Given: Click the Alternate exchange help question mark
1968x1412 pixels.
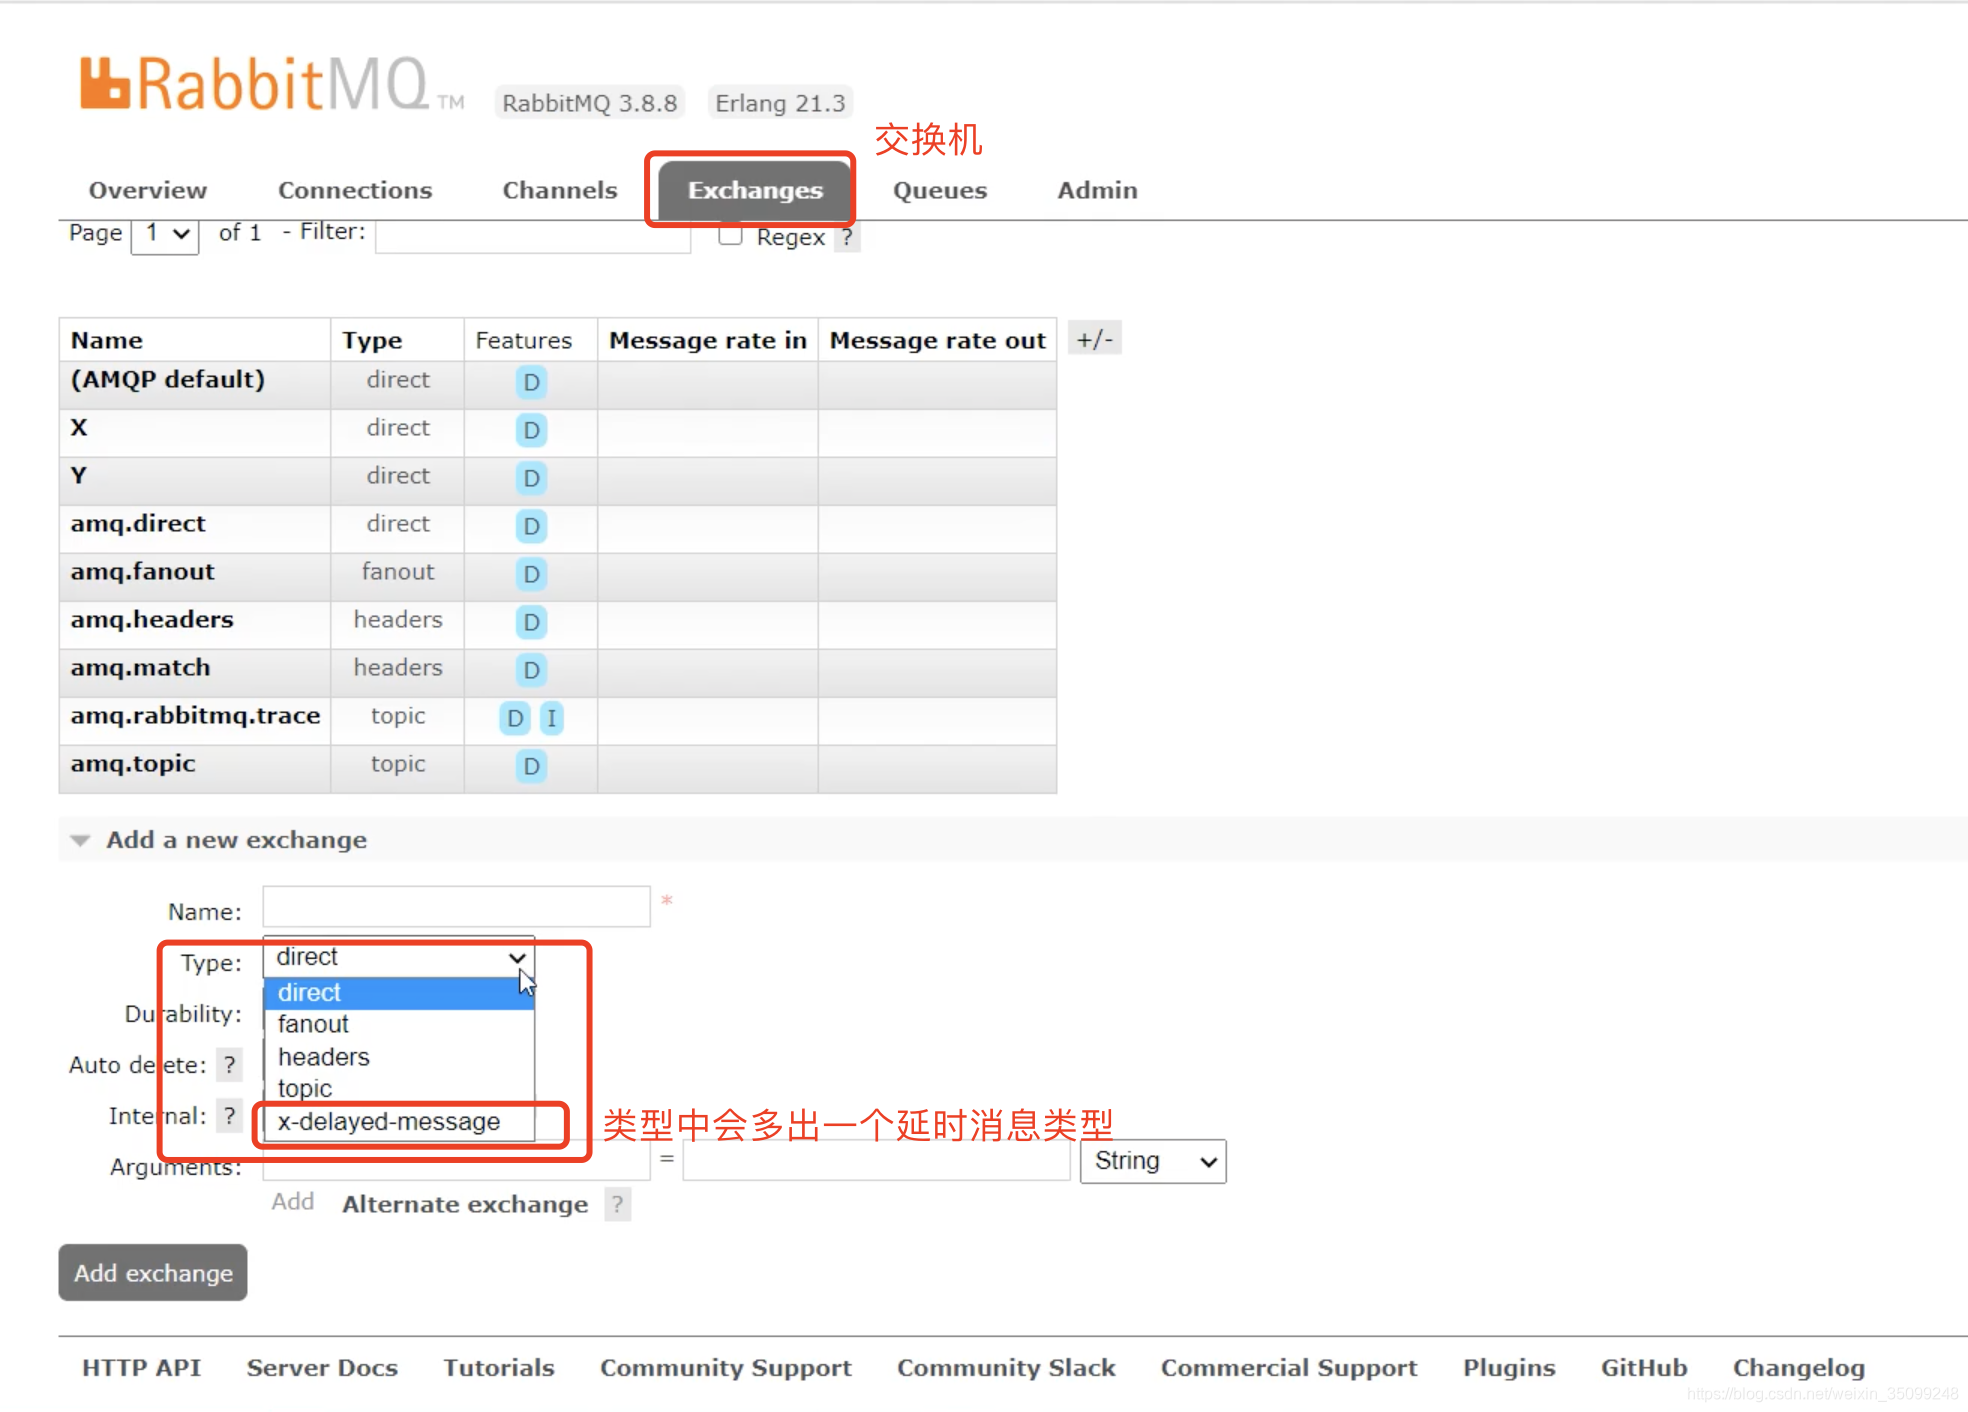Looking at the screenshot, I should click(x=618, y=1205).
